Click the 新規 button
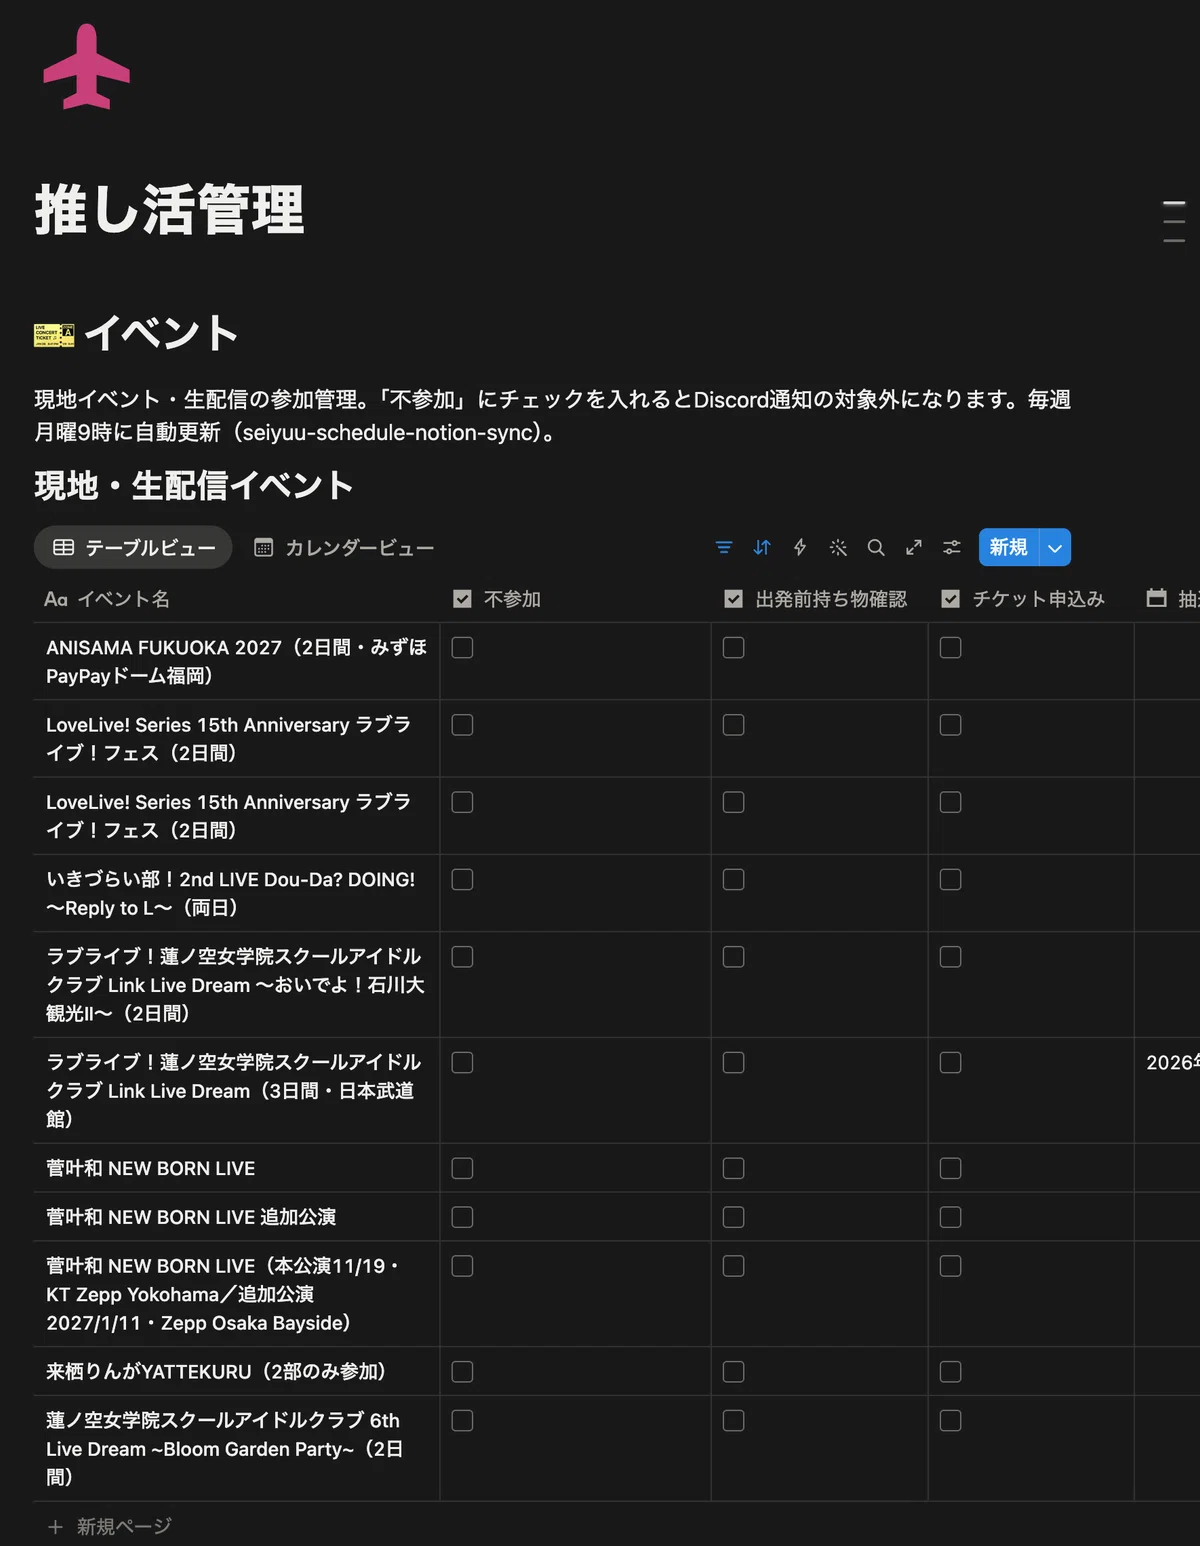 [1008, 547]
